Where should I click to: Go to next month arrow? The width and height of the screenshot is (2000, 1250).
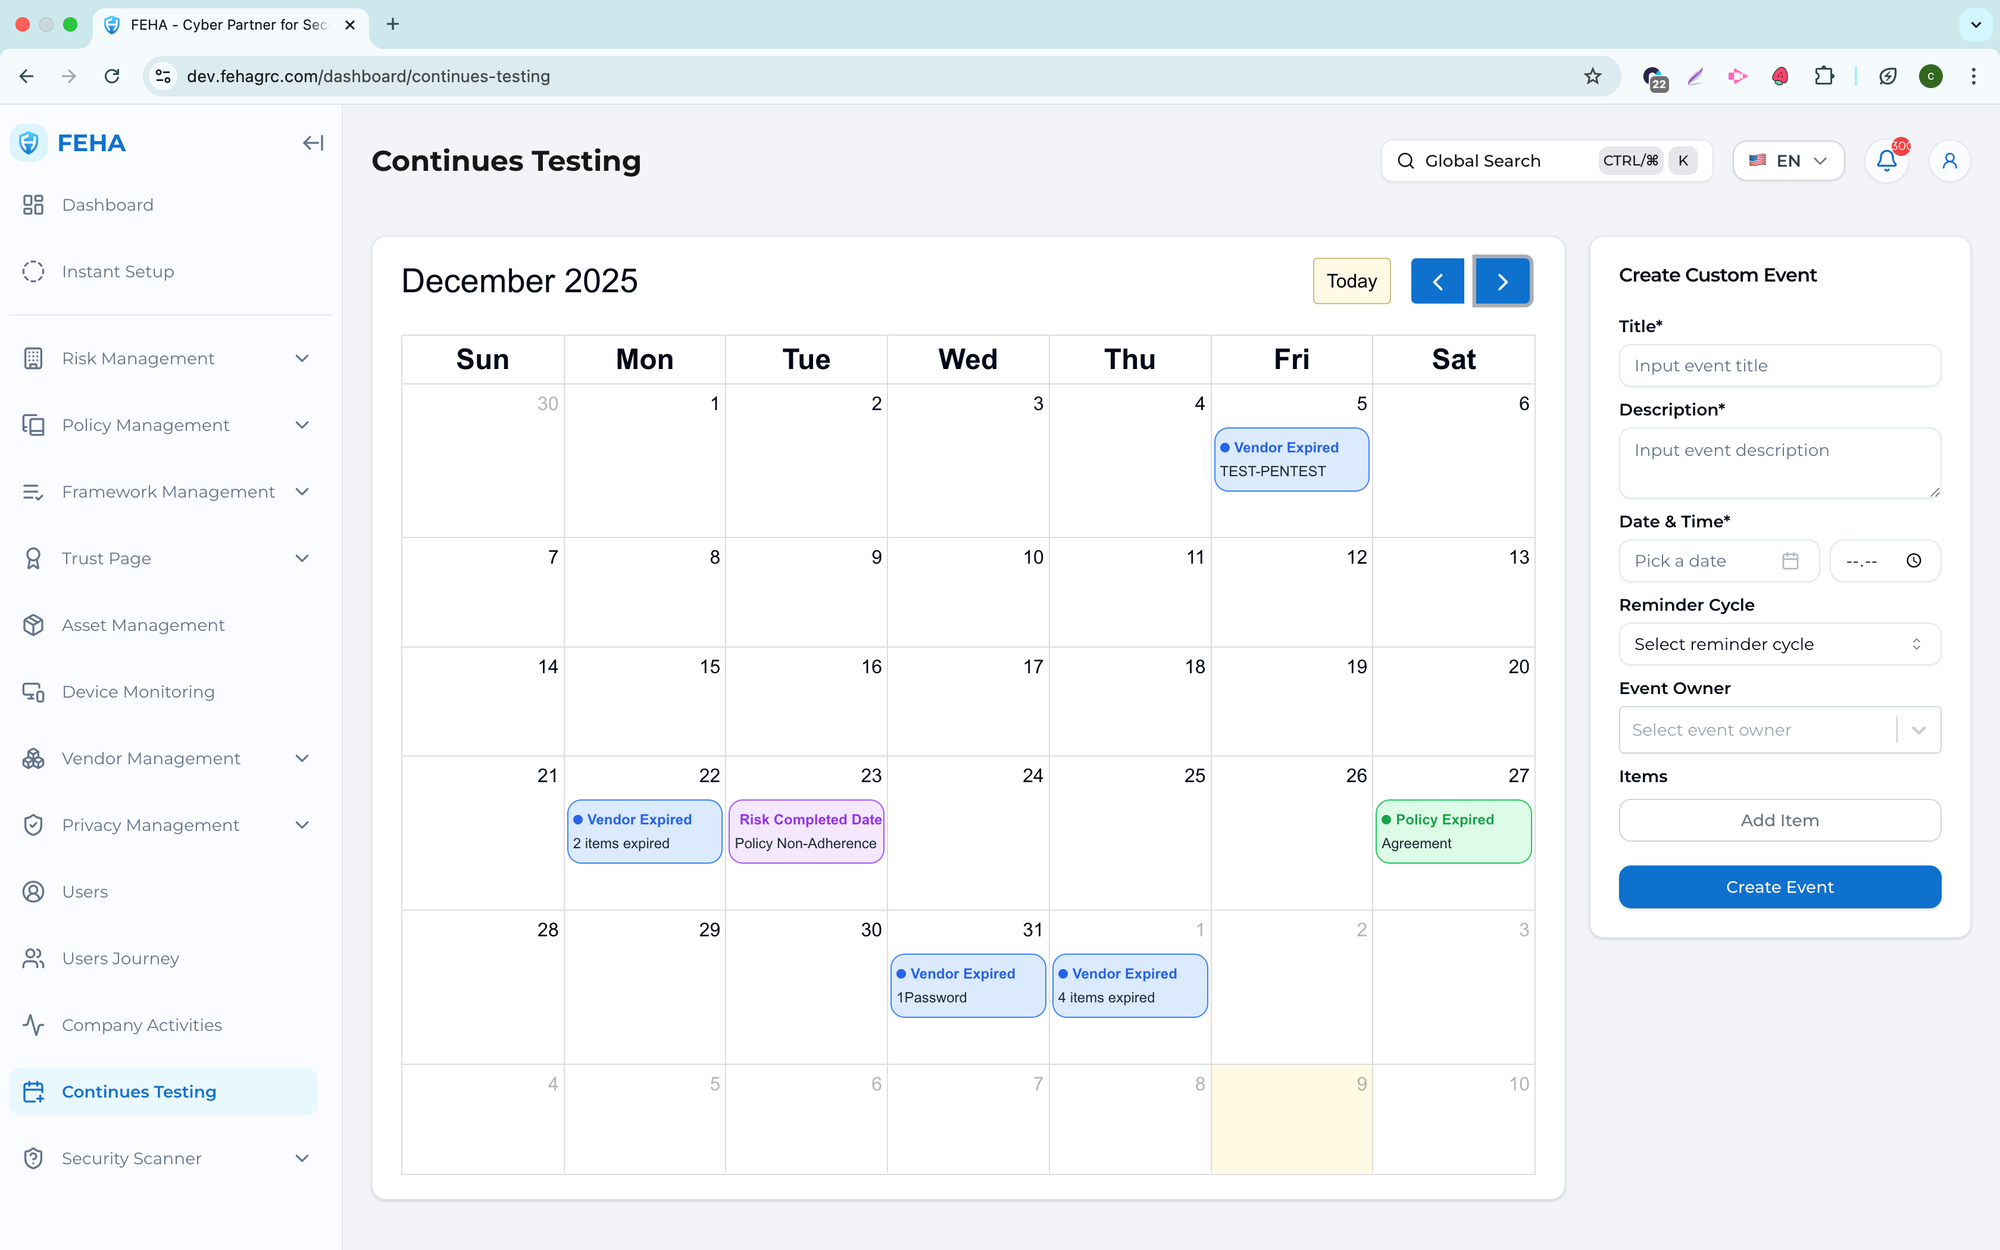pos(1502,281)
